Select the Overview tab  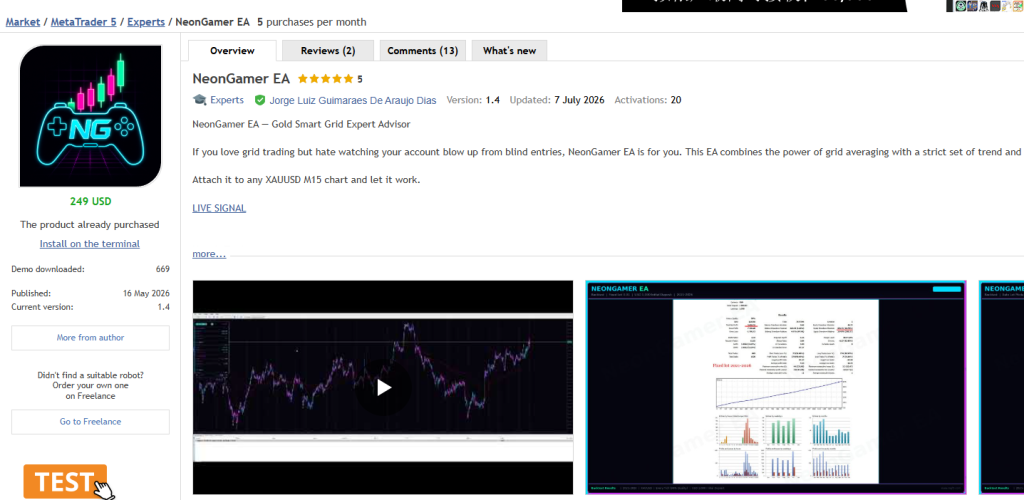(x=232, y=51)
